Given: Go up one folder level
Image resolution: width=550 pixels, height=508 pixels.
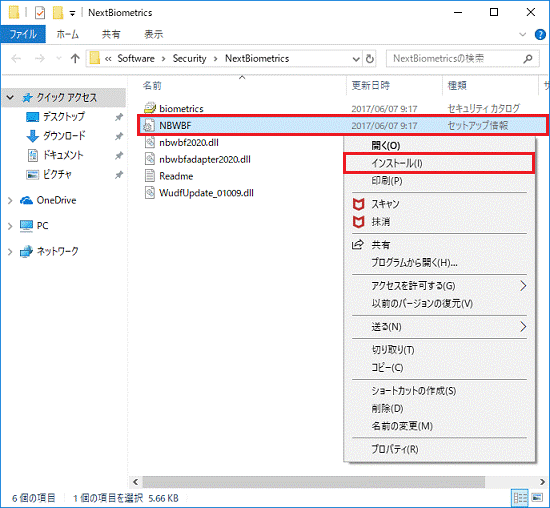Looking at the screenshot, I should pyautogui.click(x=75, y=58).
